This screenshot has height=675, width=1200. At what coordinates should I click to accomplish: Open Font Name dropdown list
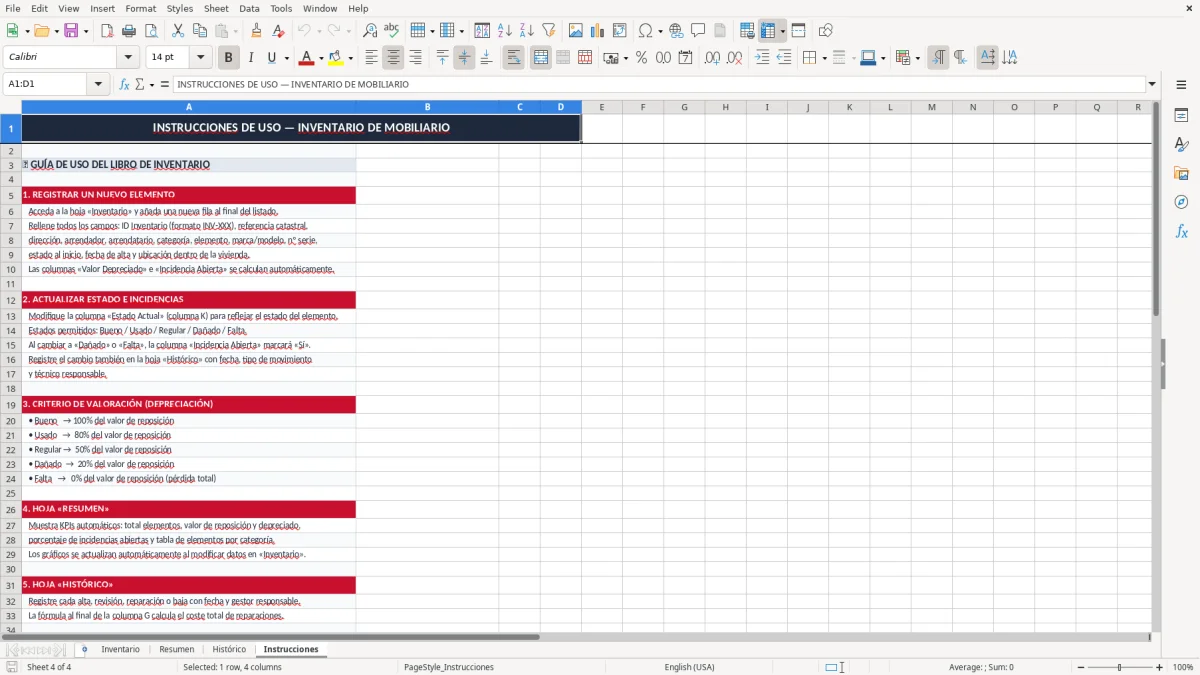pos(127,58)
